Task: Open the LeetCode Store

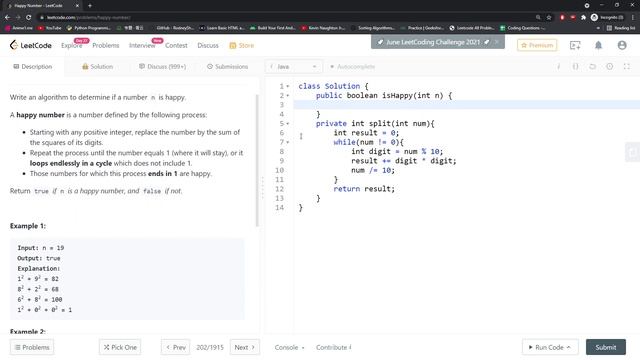Action: 242,45
